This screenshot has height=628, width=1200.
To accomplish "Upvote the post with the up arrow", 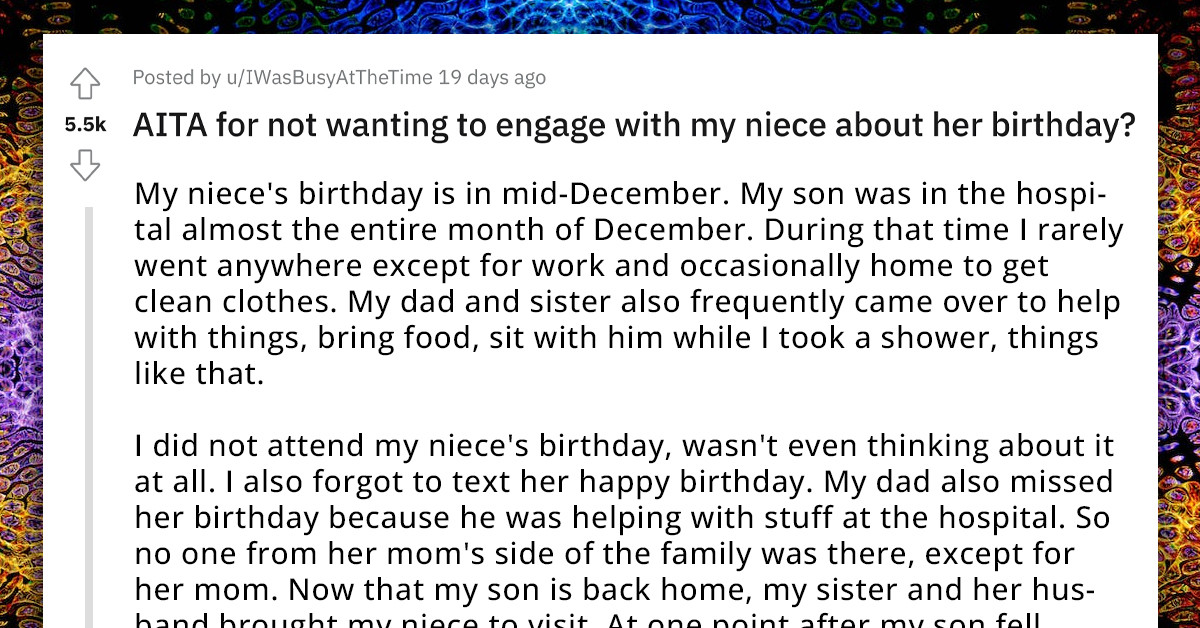I will point(85,85).
